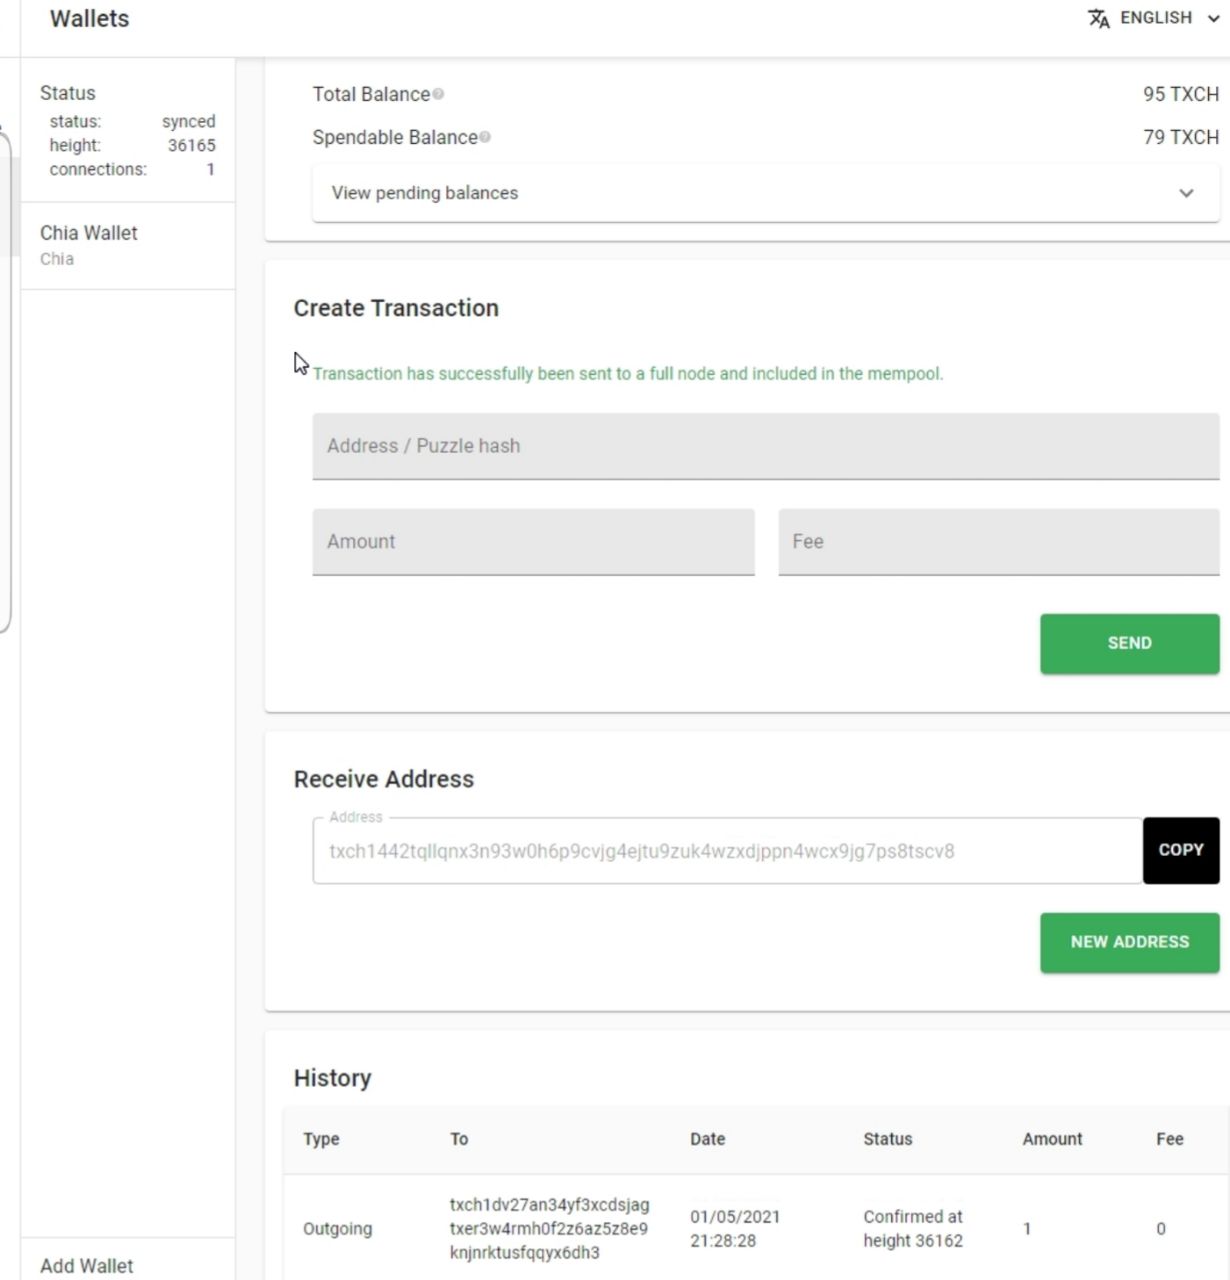Viewport: 1230px width, 1280px height.
Task: Click the Status heading in sidebar
Action: (x=68, y=93)
